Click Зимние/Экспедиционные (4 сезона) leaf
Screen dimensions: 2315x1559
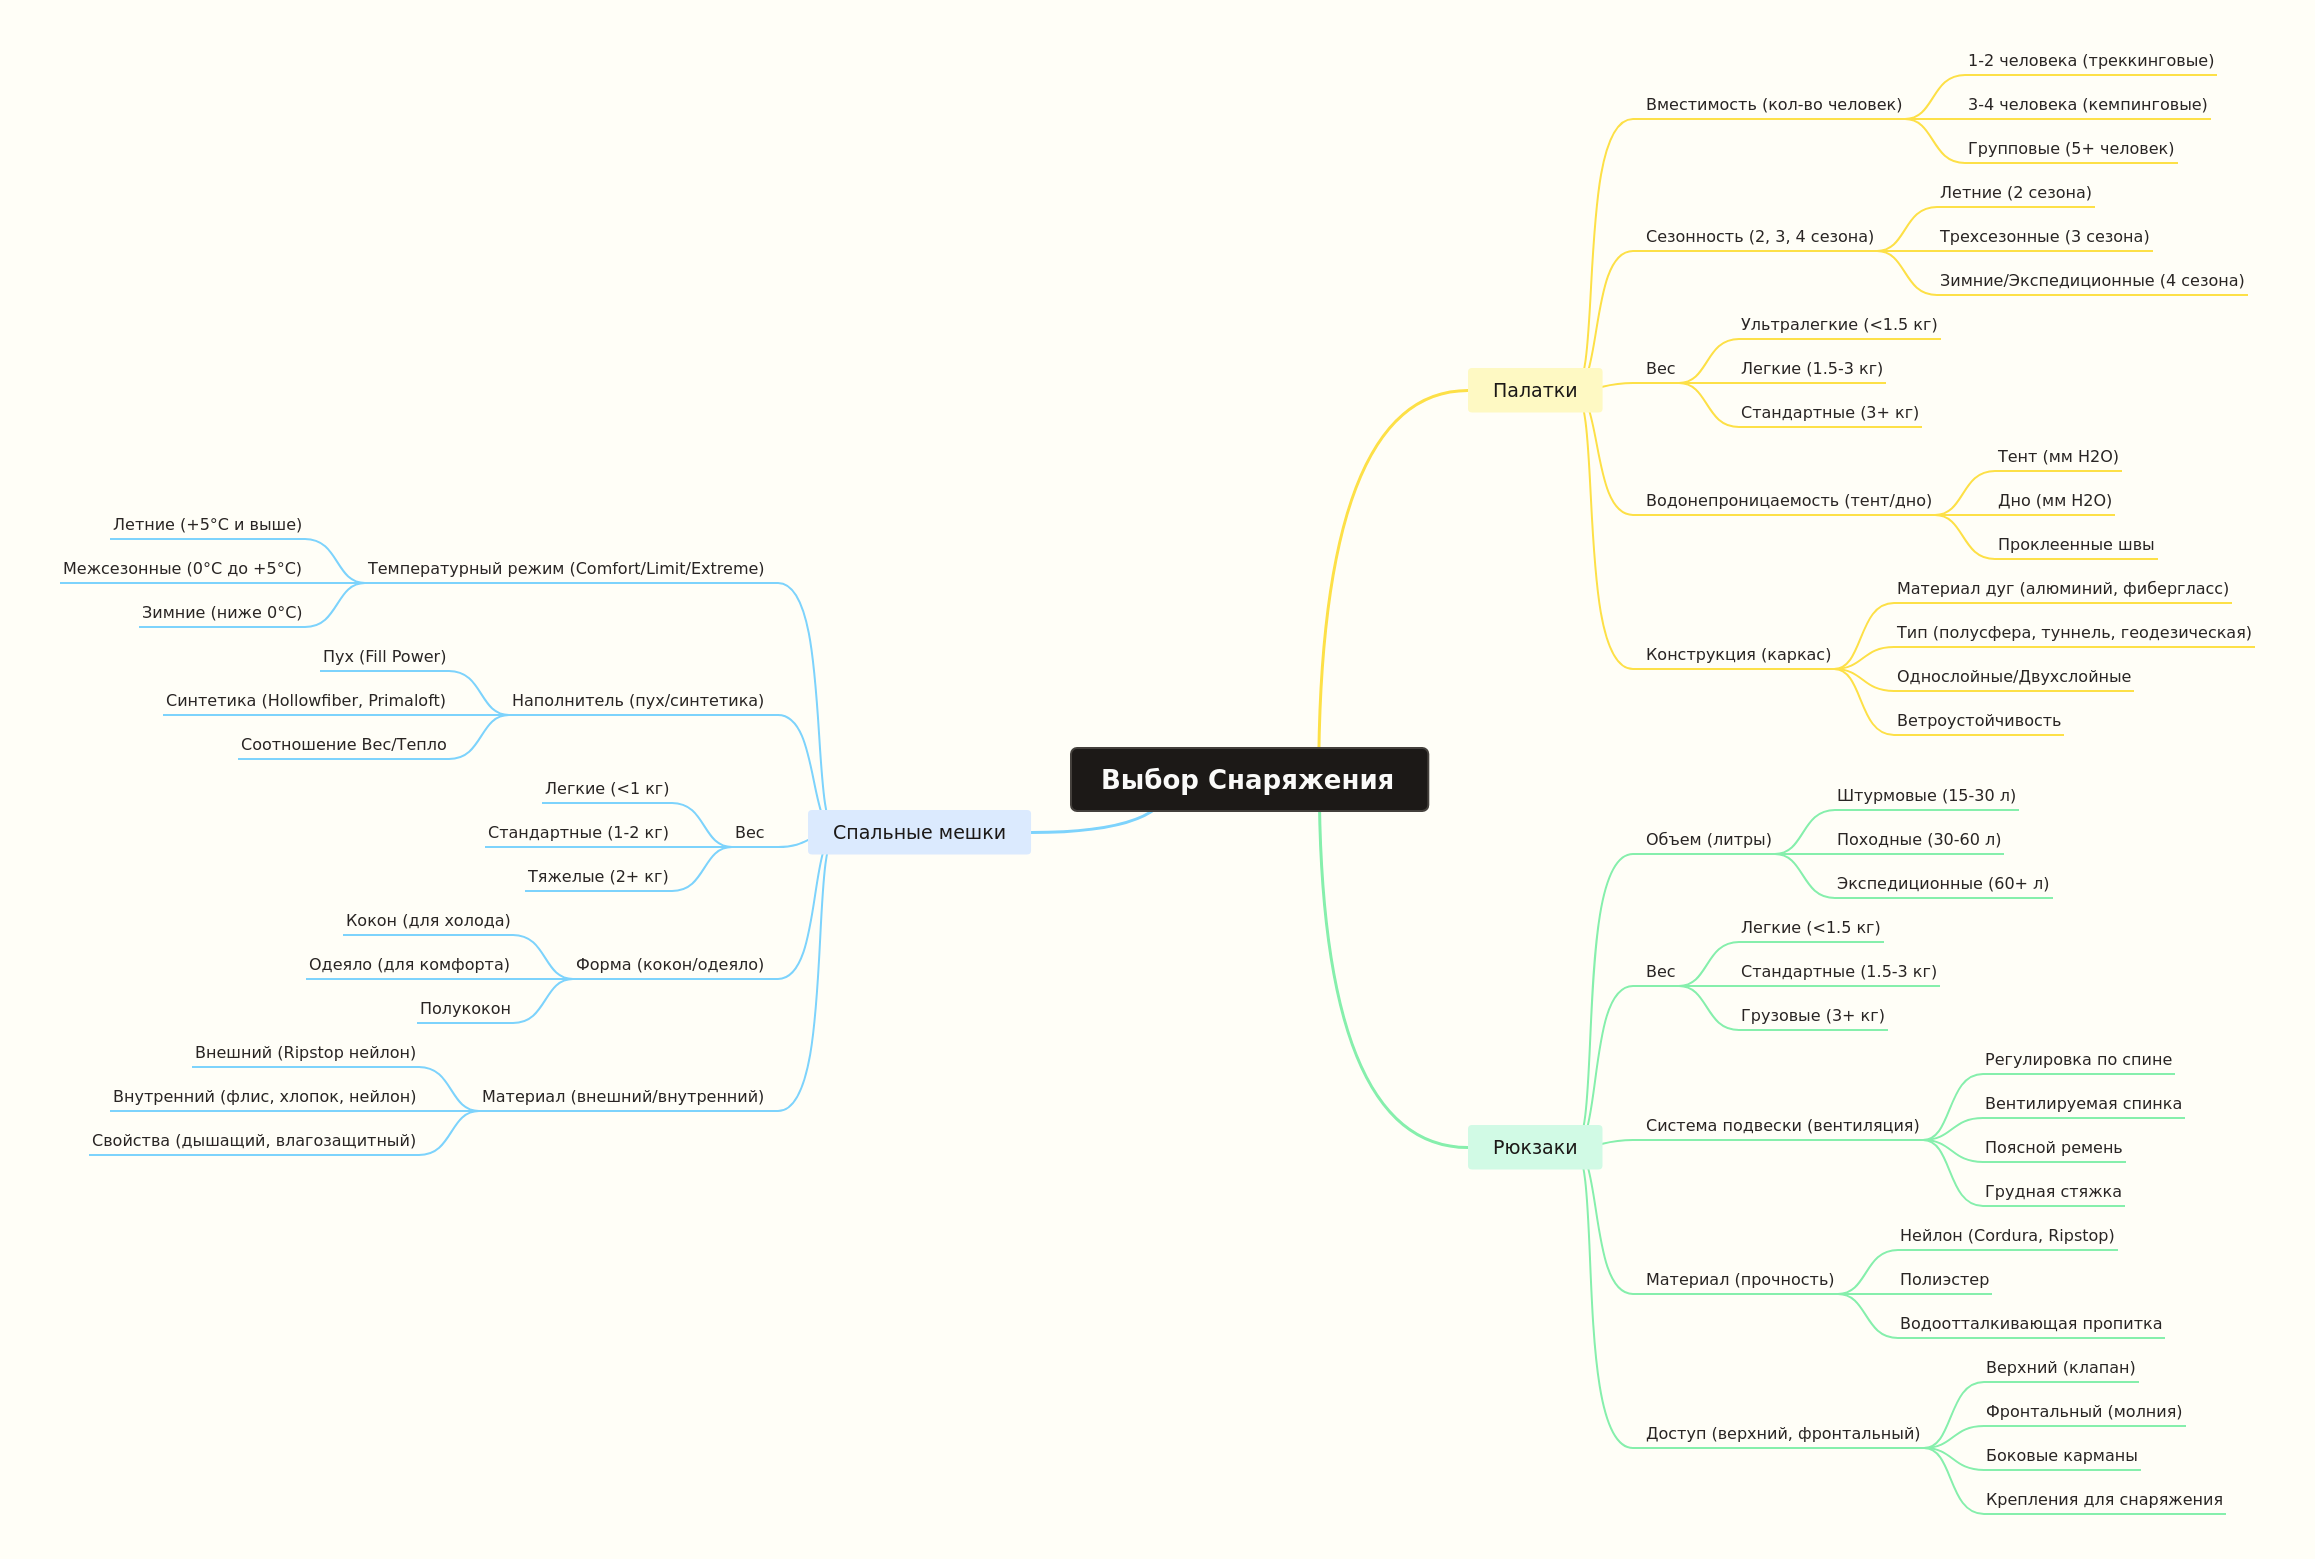point(2092,281)
